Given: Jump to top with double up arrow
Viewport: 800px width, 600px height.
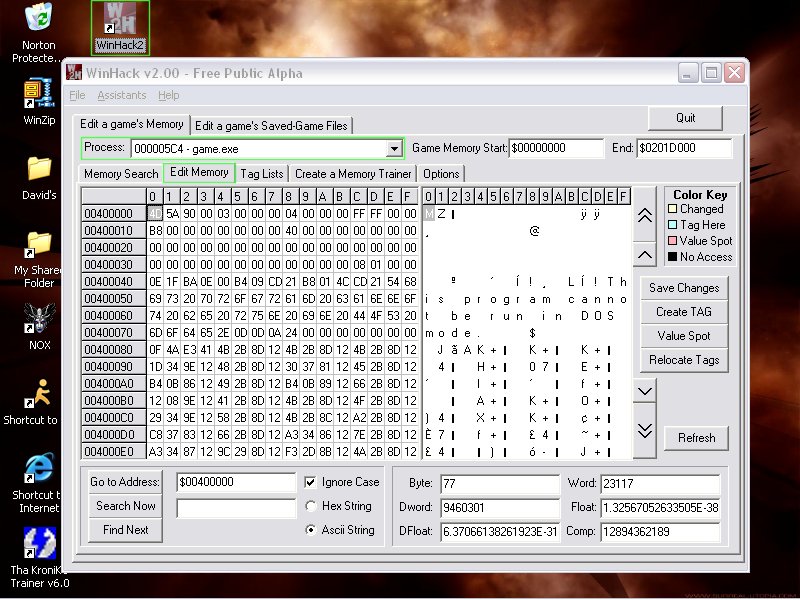Looking at the screenshot, I should click(x=644, y=215).
